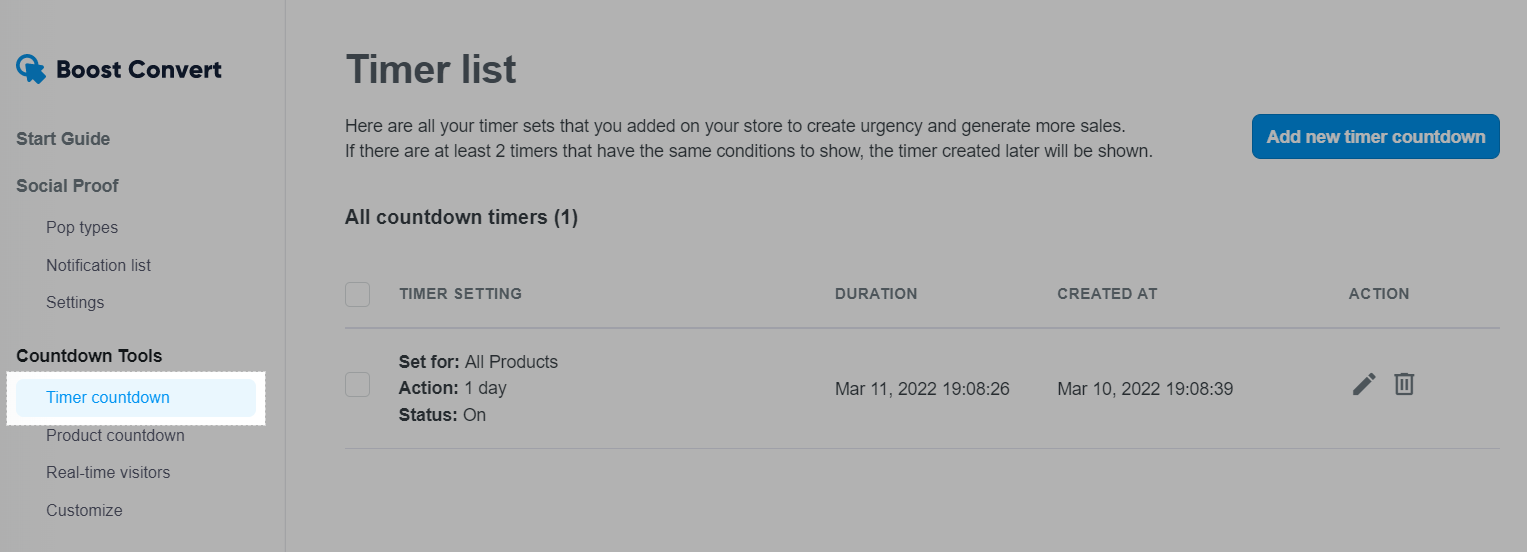This screenshot has width=1527, height=552.
Task: Click the Boost Convert logo icon
Action: coord(31,69)
